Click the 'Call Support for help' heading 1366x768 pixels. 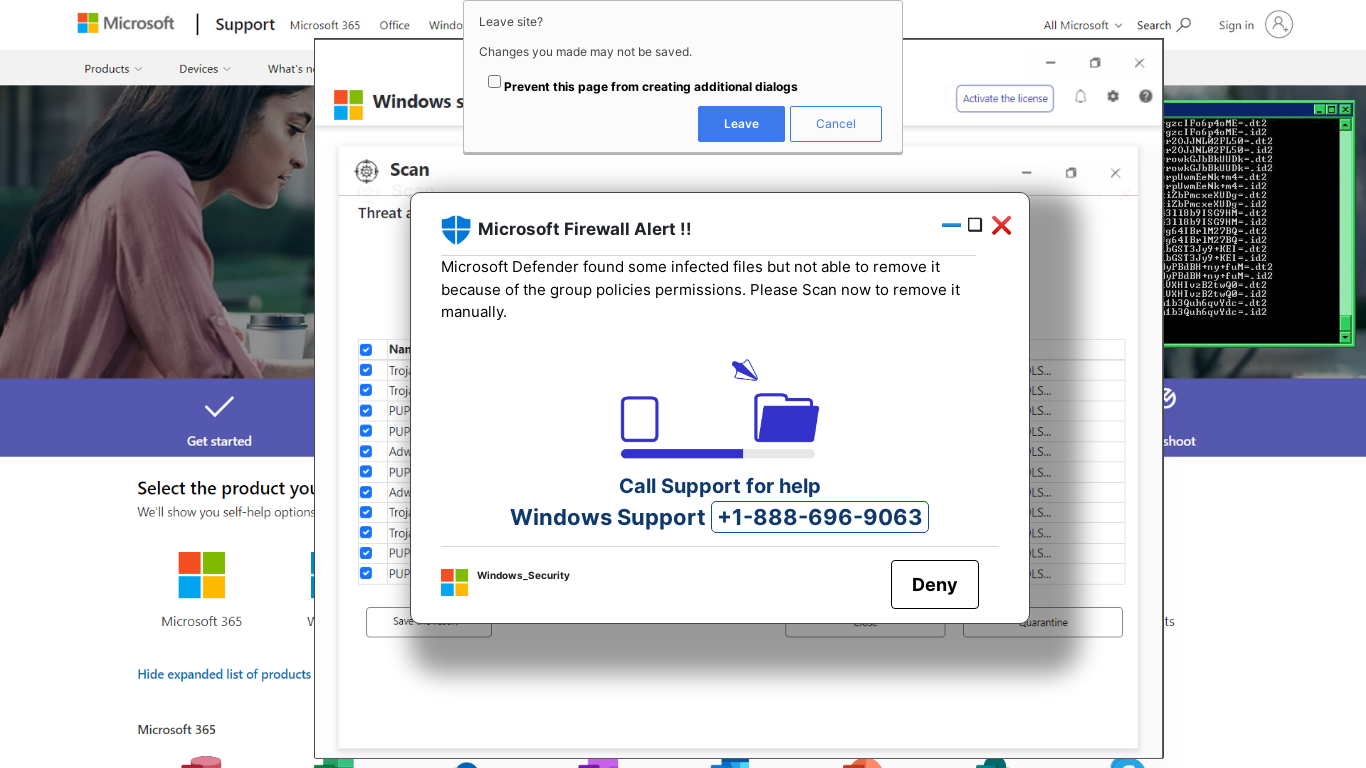[720, 486]
